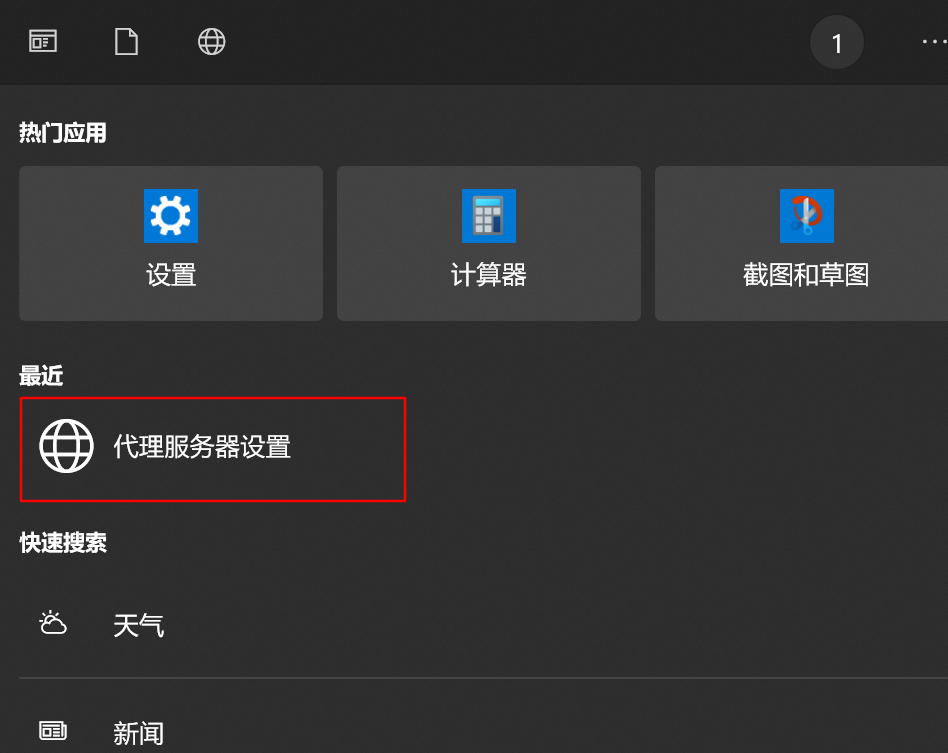Click the weather cloud-sun icon

point(53,623)
